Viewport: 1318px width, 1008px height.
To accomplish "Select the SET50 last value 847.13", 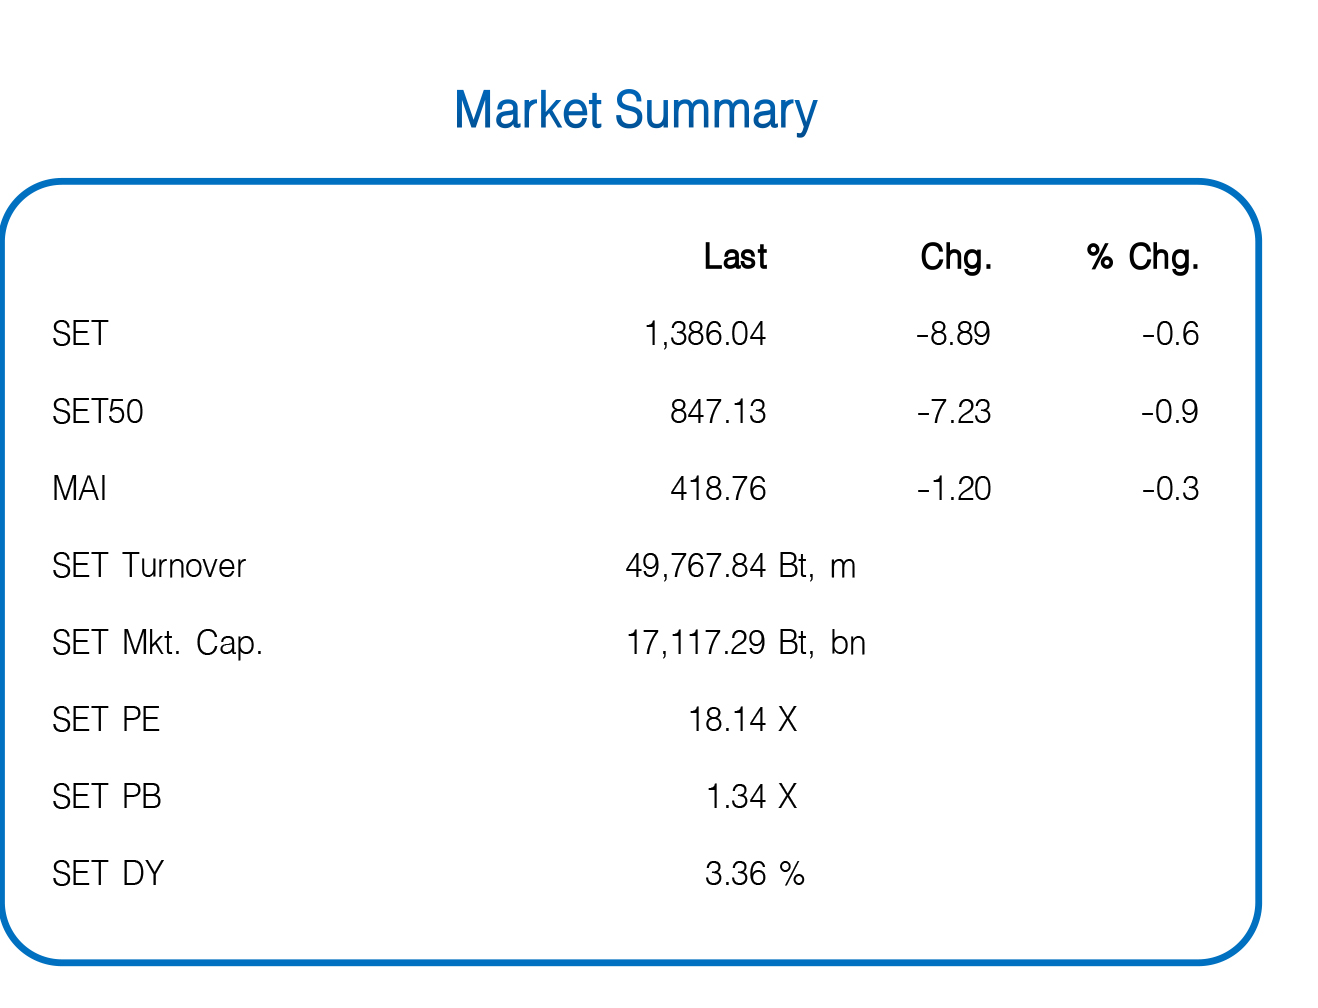I will pyautogui.click(x=718, y=412).
